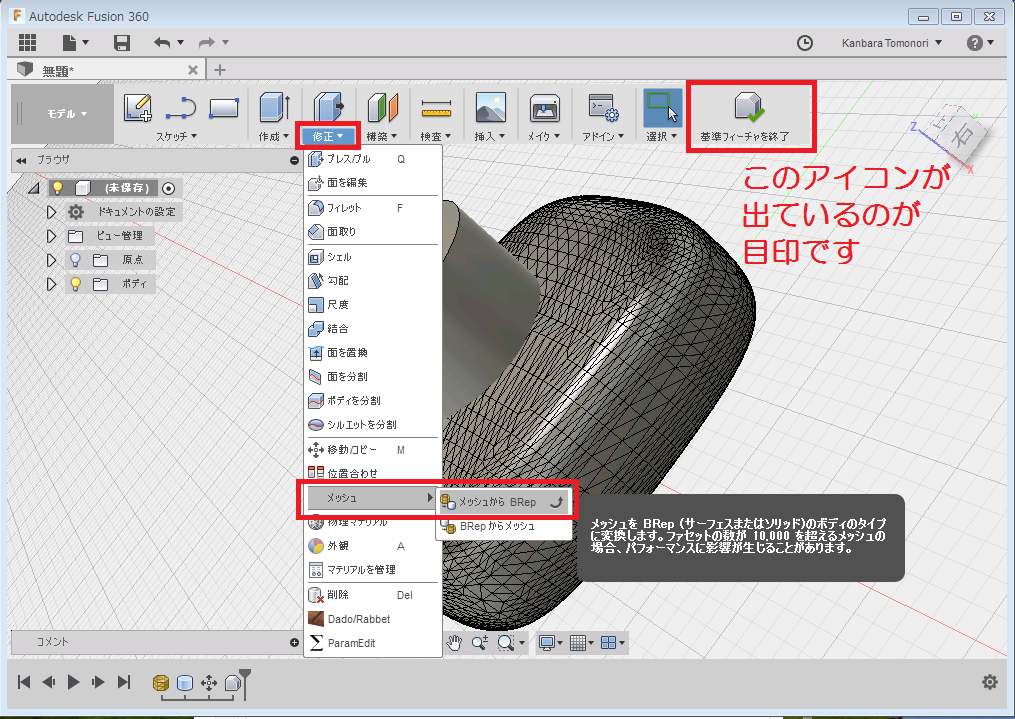Screen dimensions: 1015x719
Task: Expand ボディ tree node
Action: coord(51,284)
